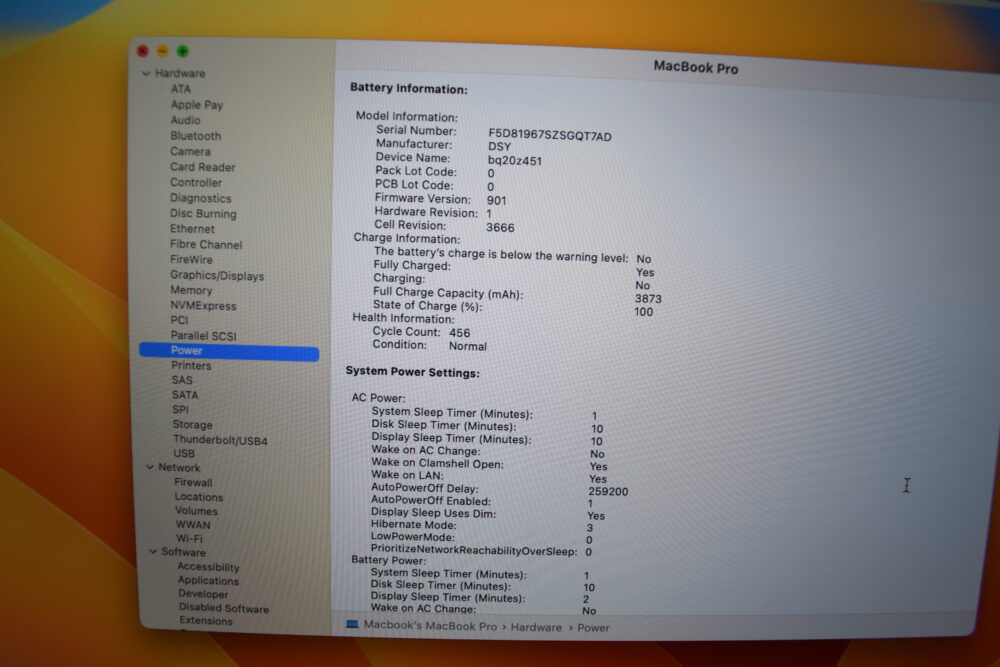Click the Hardware section label
The width and height of the screenshot is (1000, 667).
pyautogui.click(x=180, y=73)
